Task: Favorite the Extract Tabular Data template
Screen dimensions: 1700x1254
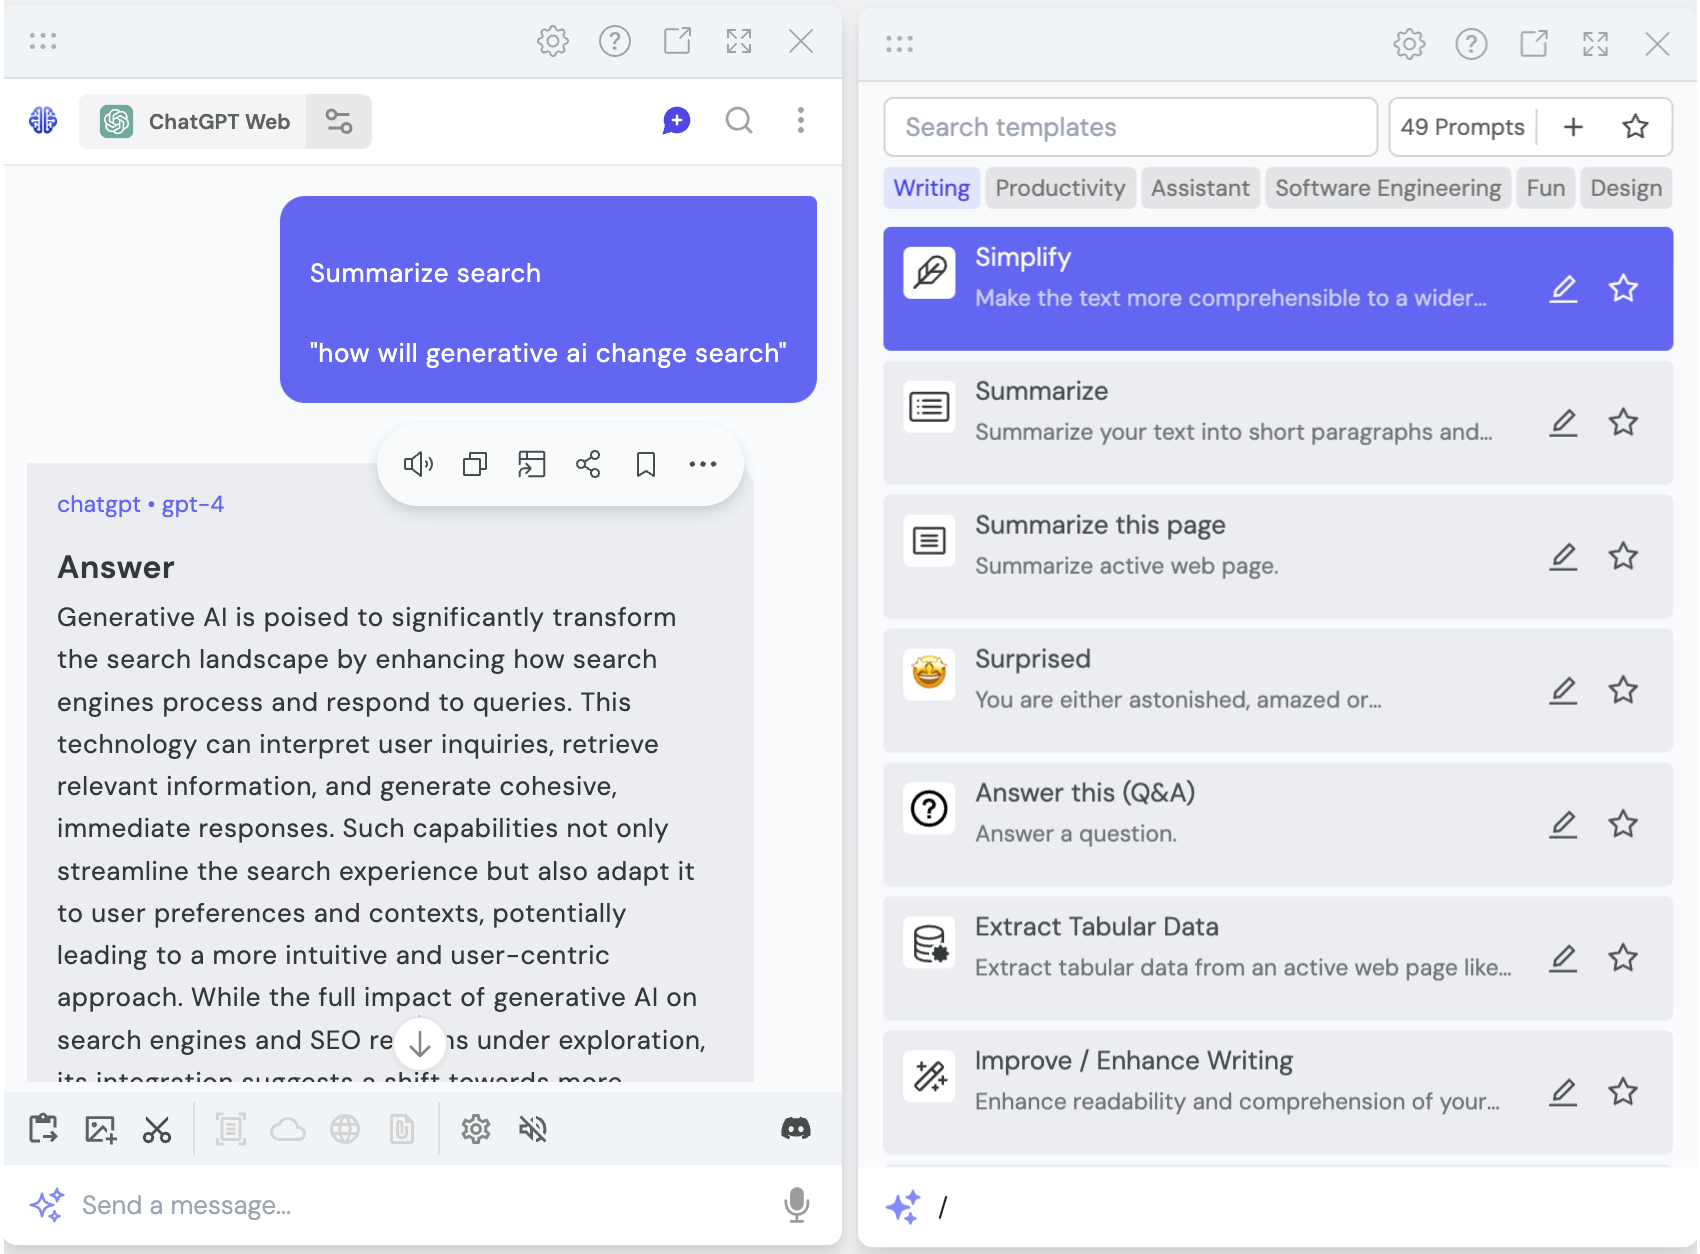Action: 1623,959
